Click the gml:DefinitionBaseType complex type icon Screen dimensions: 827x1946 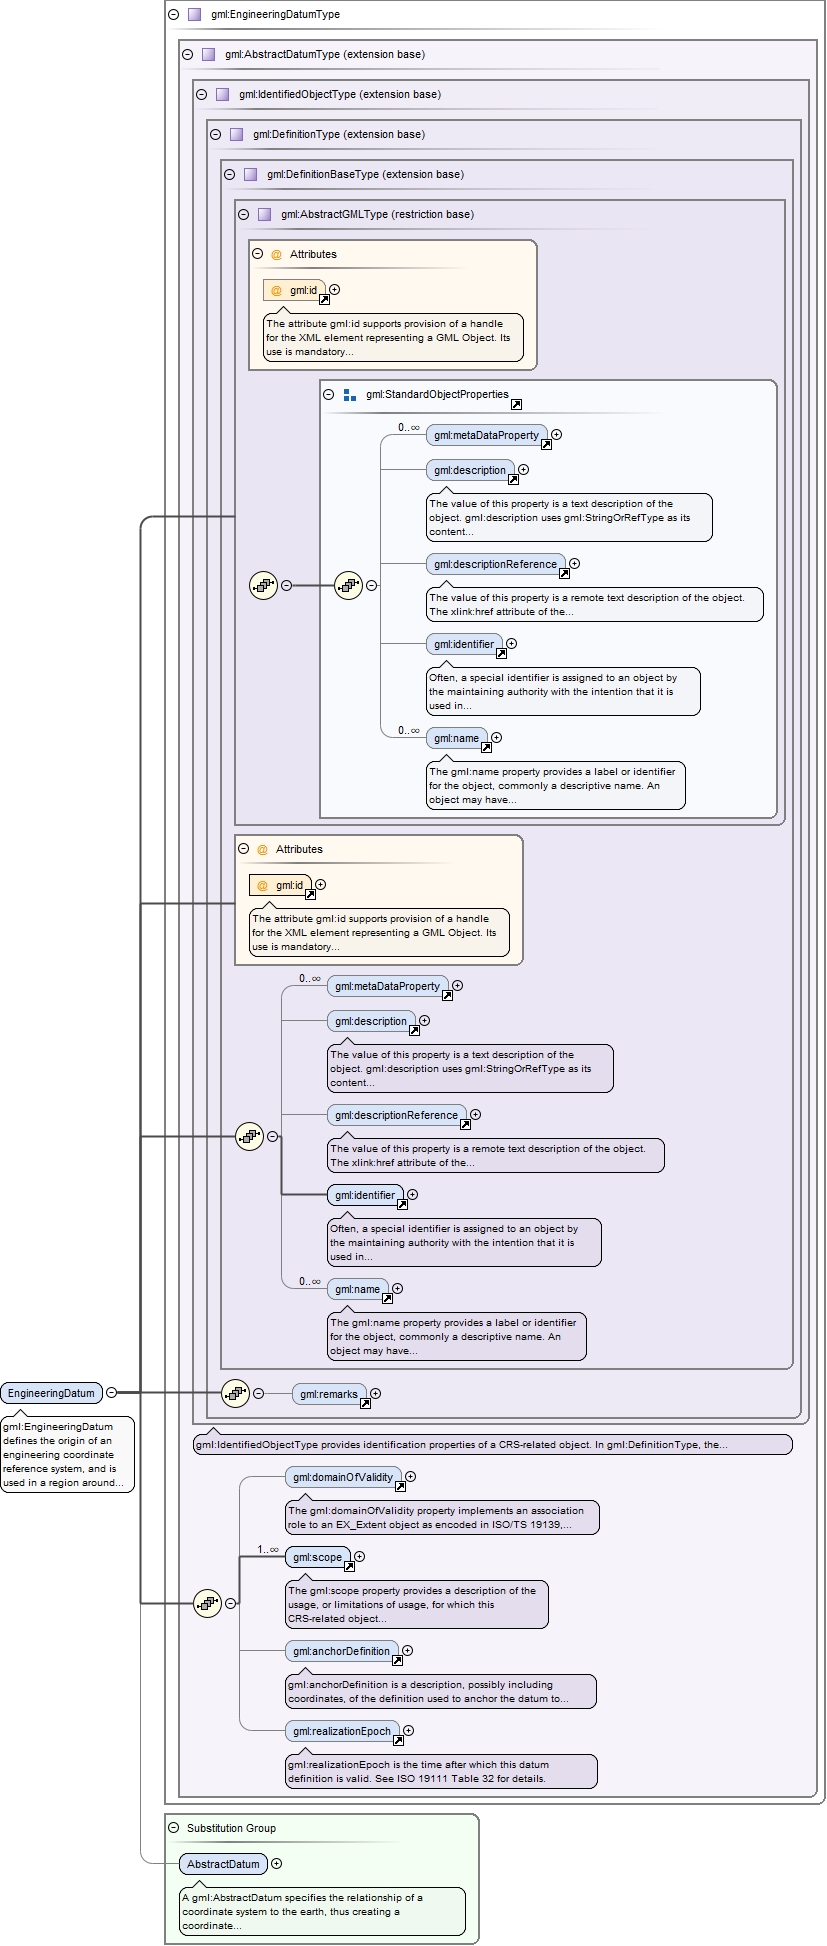click(x=251, y=175)
